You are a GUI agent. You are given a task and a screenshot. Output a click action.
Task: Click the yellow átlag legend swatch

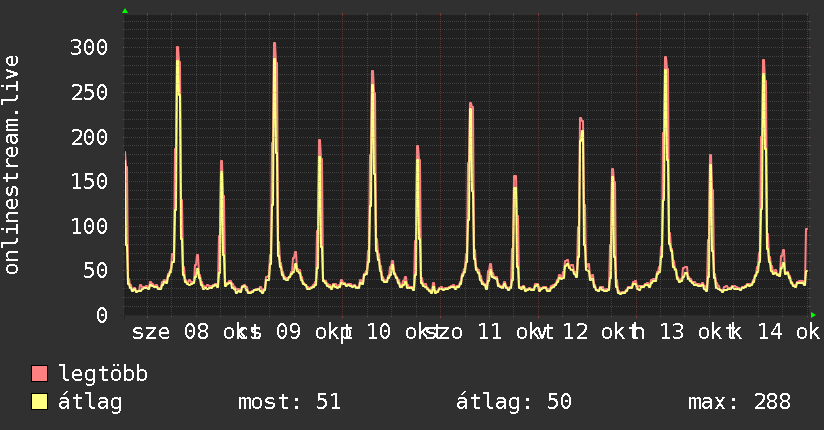[39, 402]
